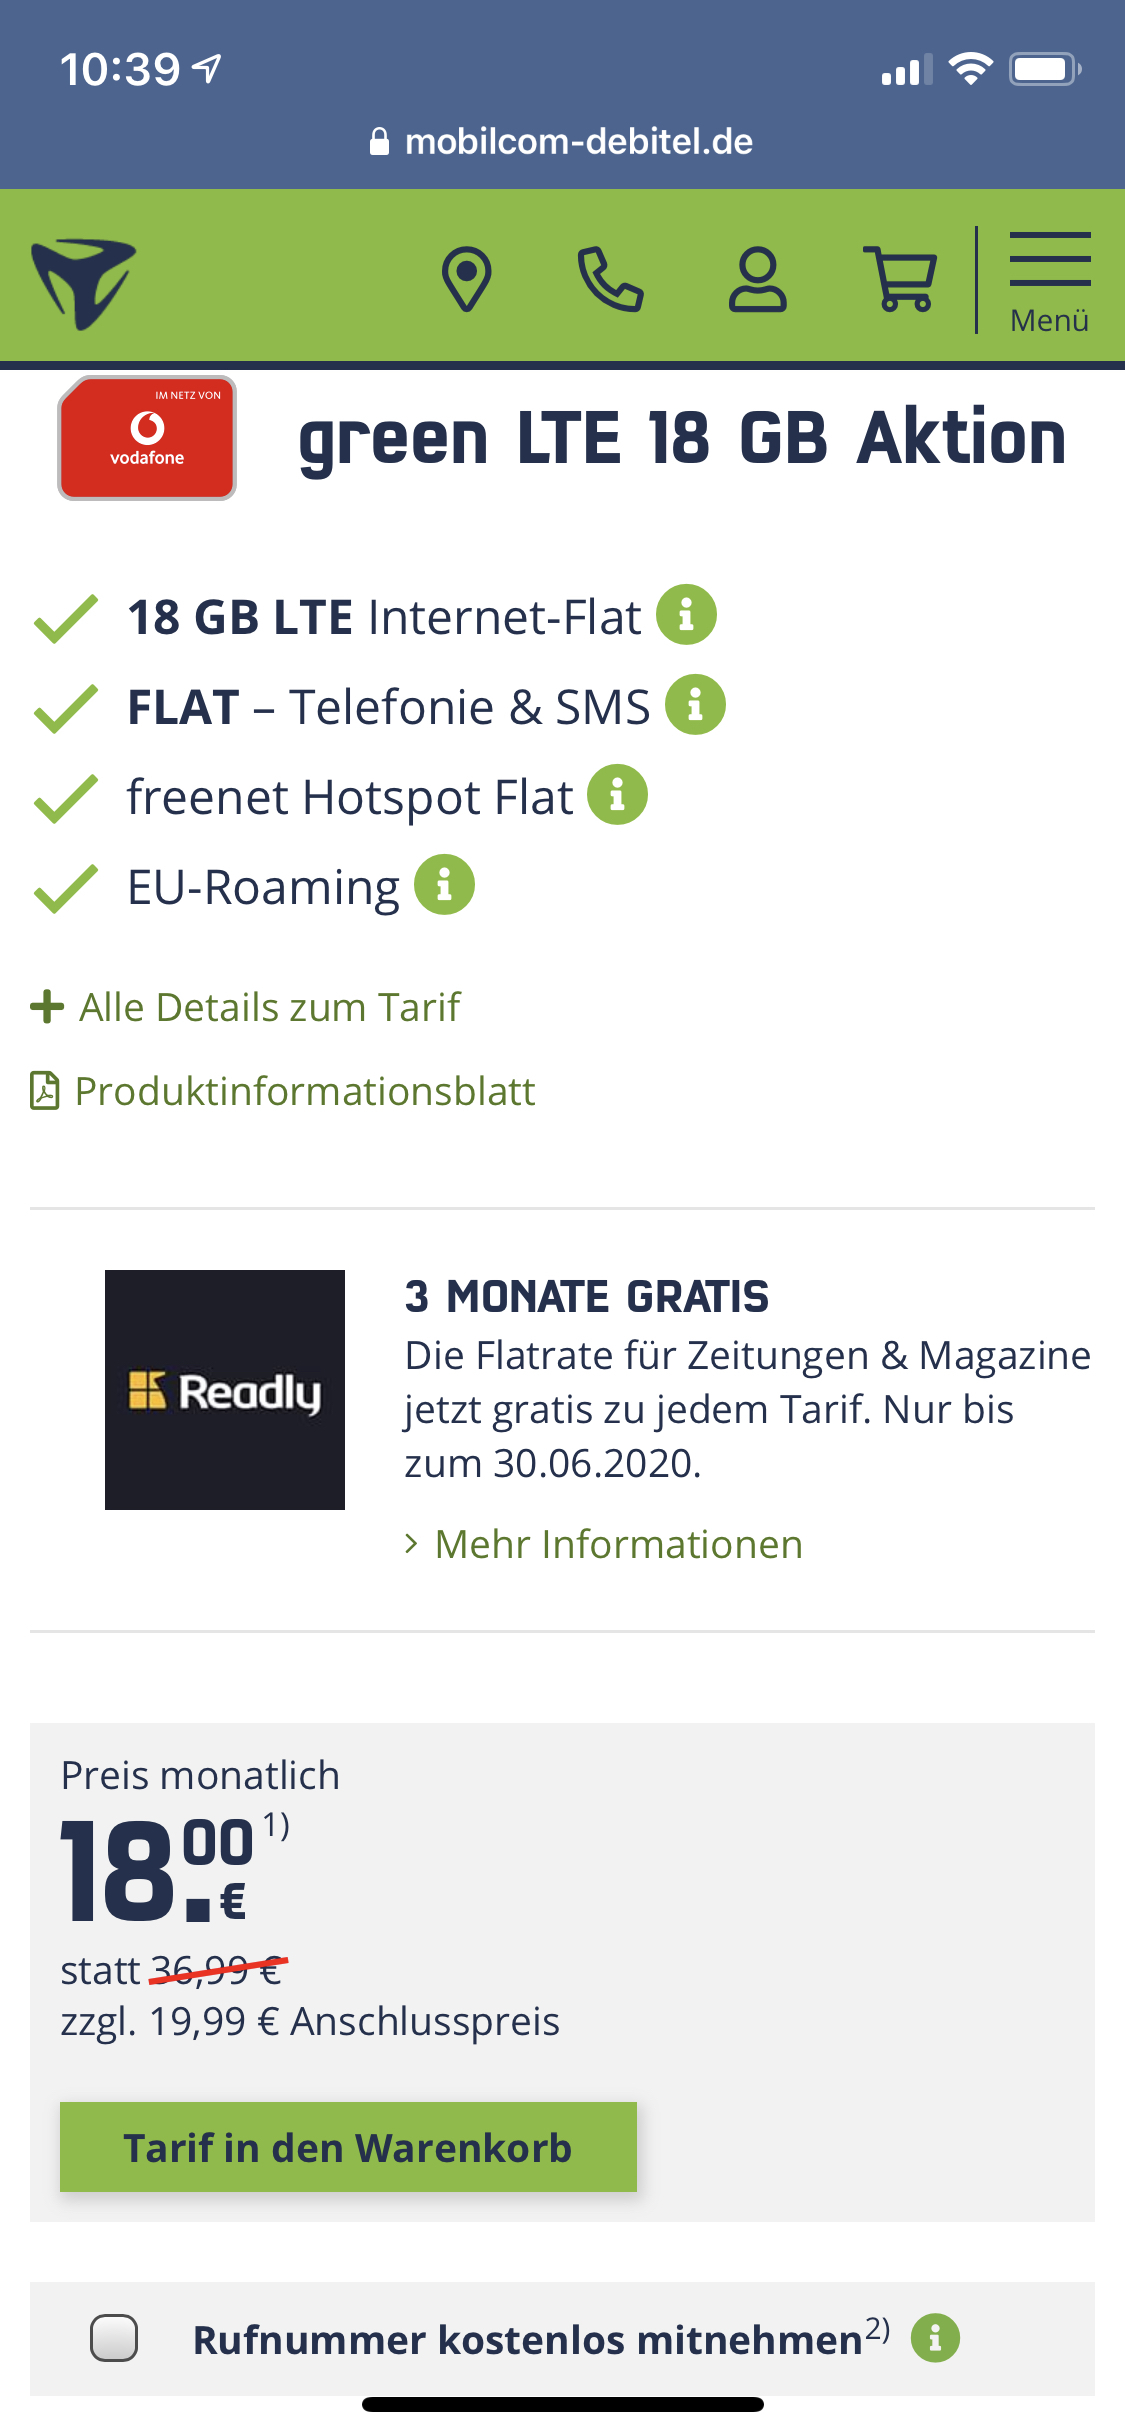
Task: Open the Produktinformationsblatt PDF link
Action: (283, 1091)
